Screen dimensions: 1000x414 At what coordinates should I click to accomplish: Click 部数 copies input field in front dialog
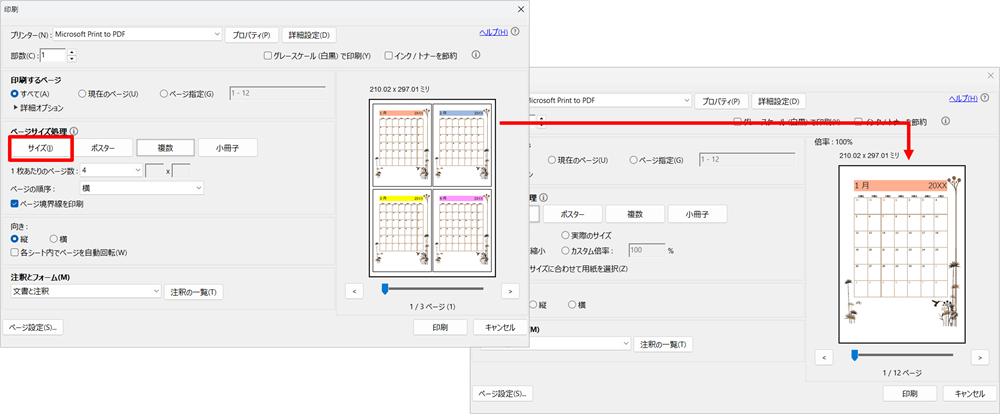tap(53, 55)
